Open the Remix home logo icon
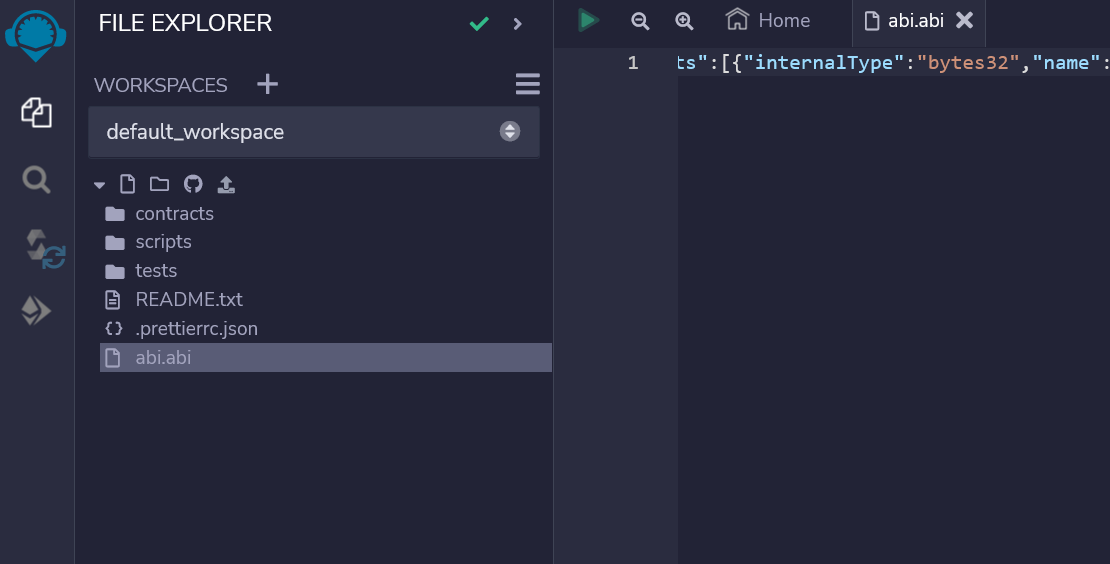This screenshot has width=1110, height=564. point(36,36)
